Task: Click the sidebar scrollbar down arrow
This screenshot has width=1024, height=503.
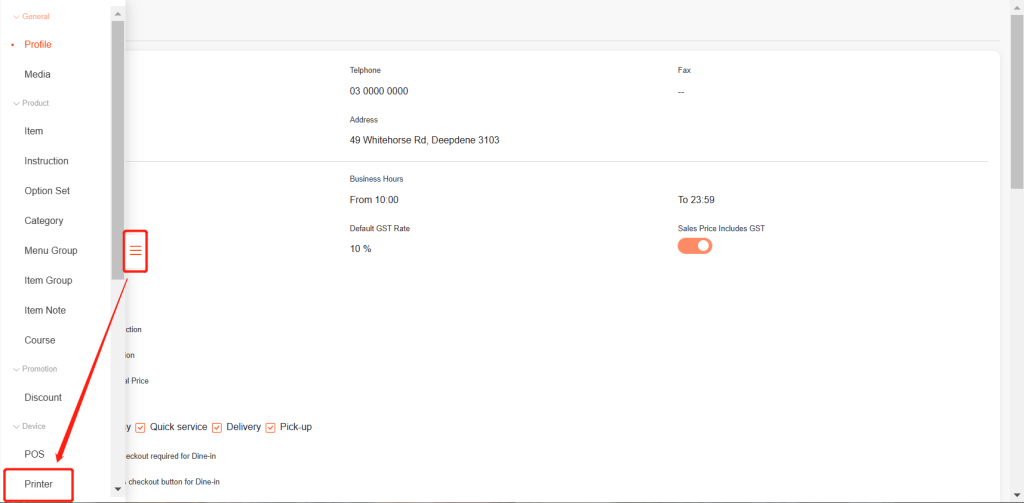Action: pyautogui.click(x=118, y=488)
